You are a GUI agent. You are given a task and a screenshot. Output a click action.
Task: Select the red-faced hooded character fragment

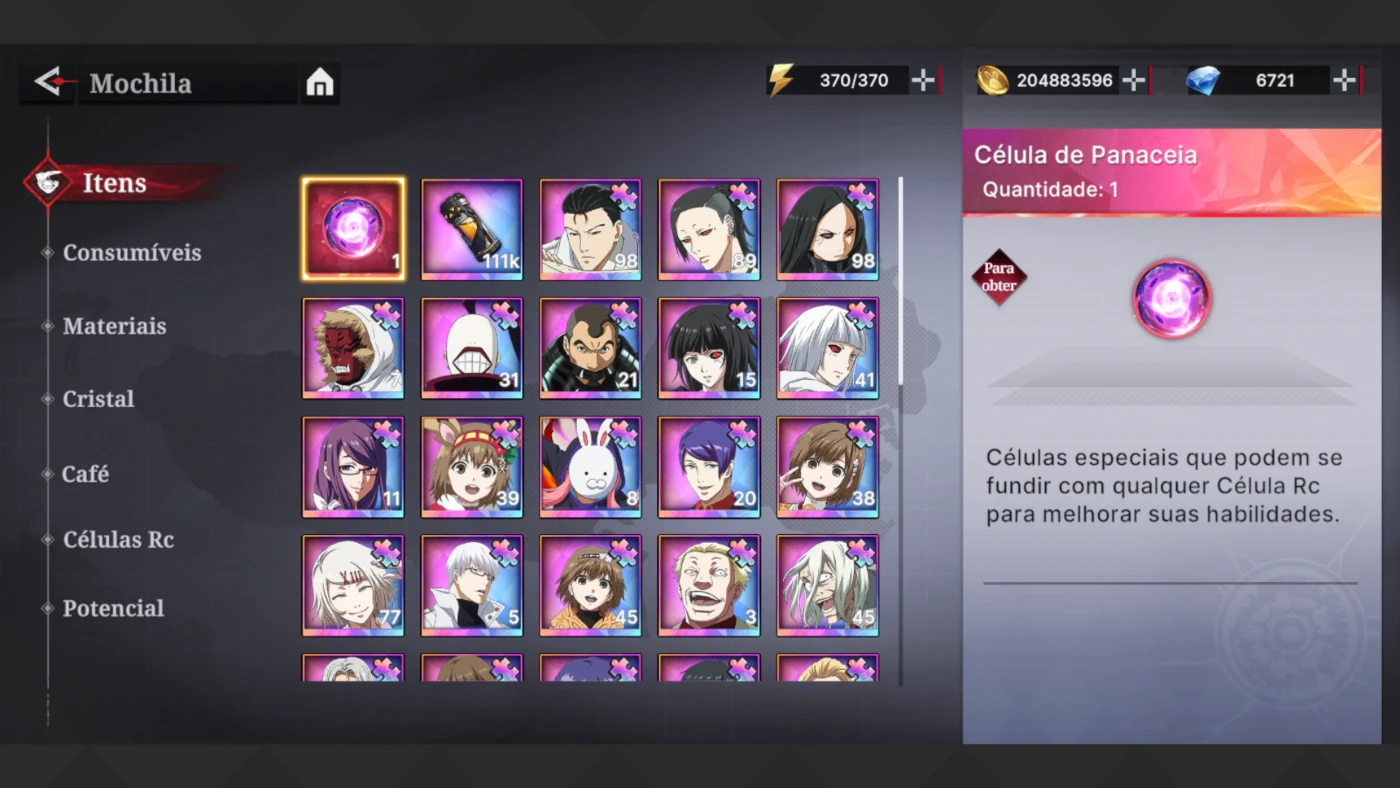(x=353, y=348)
